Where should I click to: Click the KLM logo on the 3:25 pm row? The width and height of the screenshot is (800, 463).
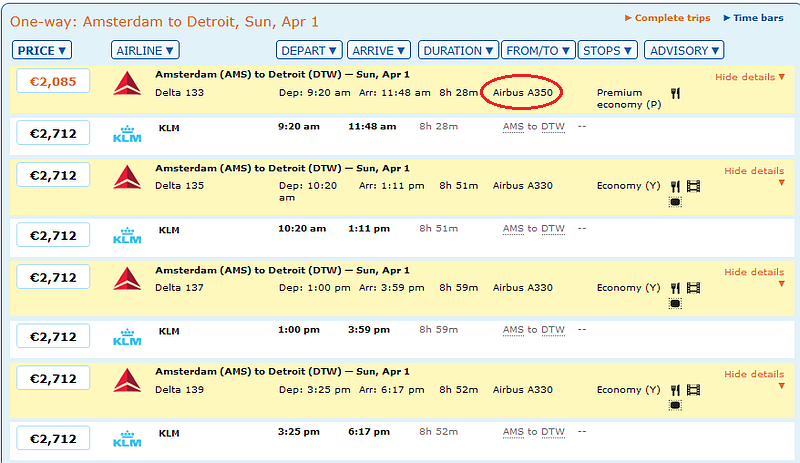point(127,439)
